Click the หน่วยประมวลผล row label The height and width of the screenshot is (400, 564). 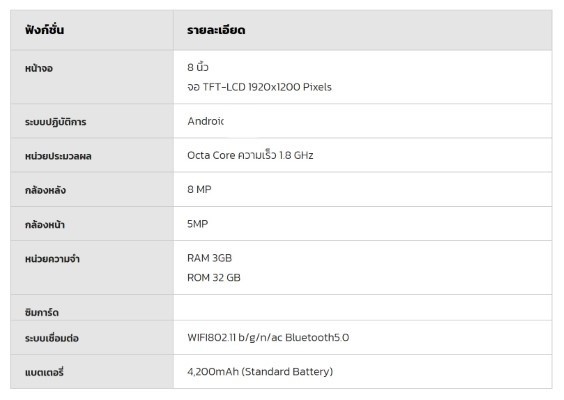[58, 156]
